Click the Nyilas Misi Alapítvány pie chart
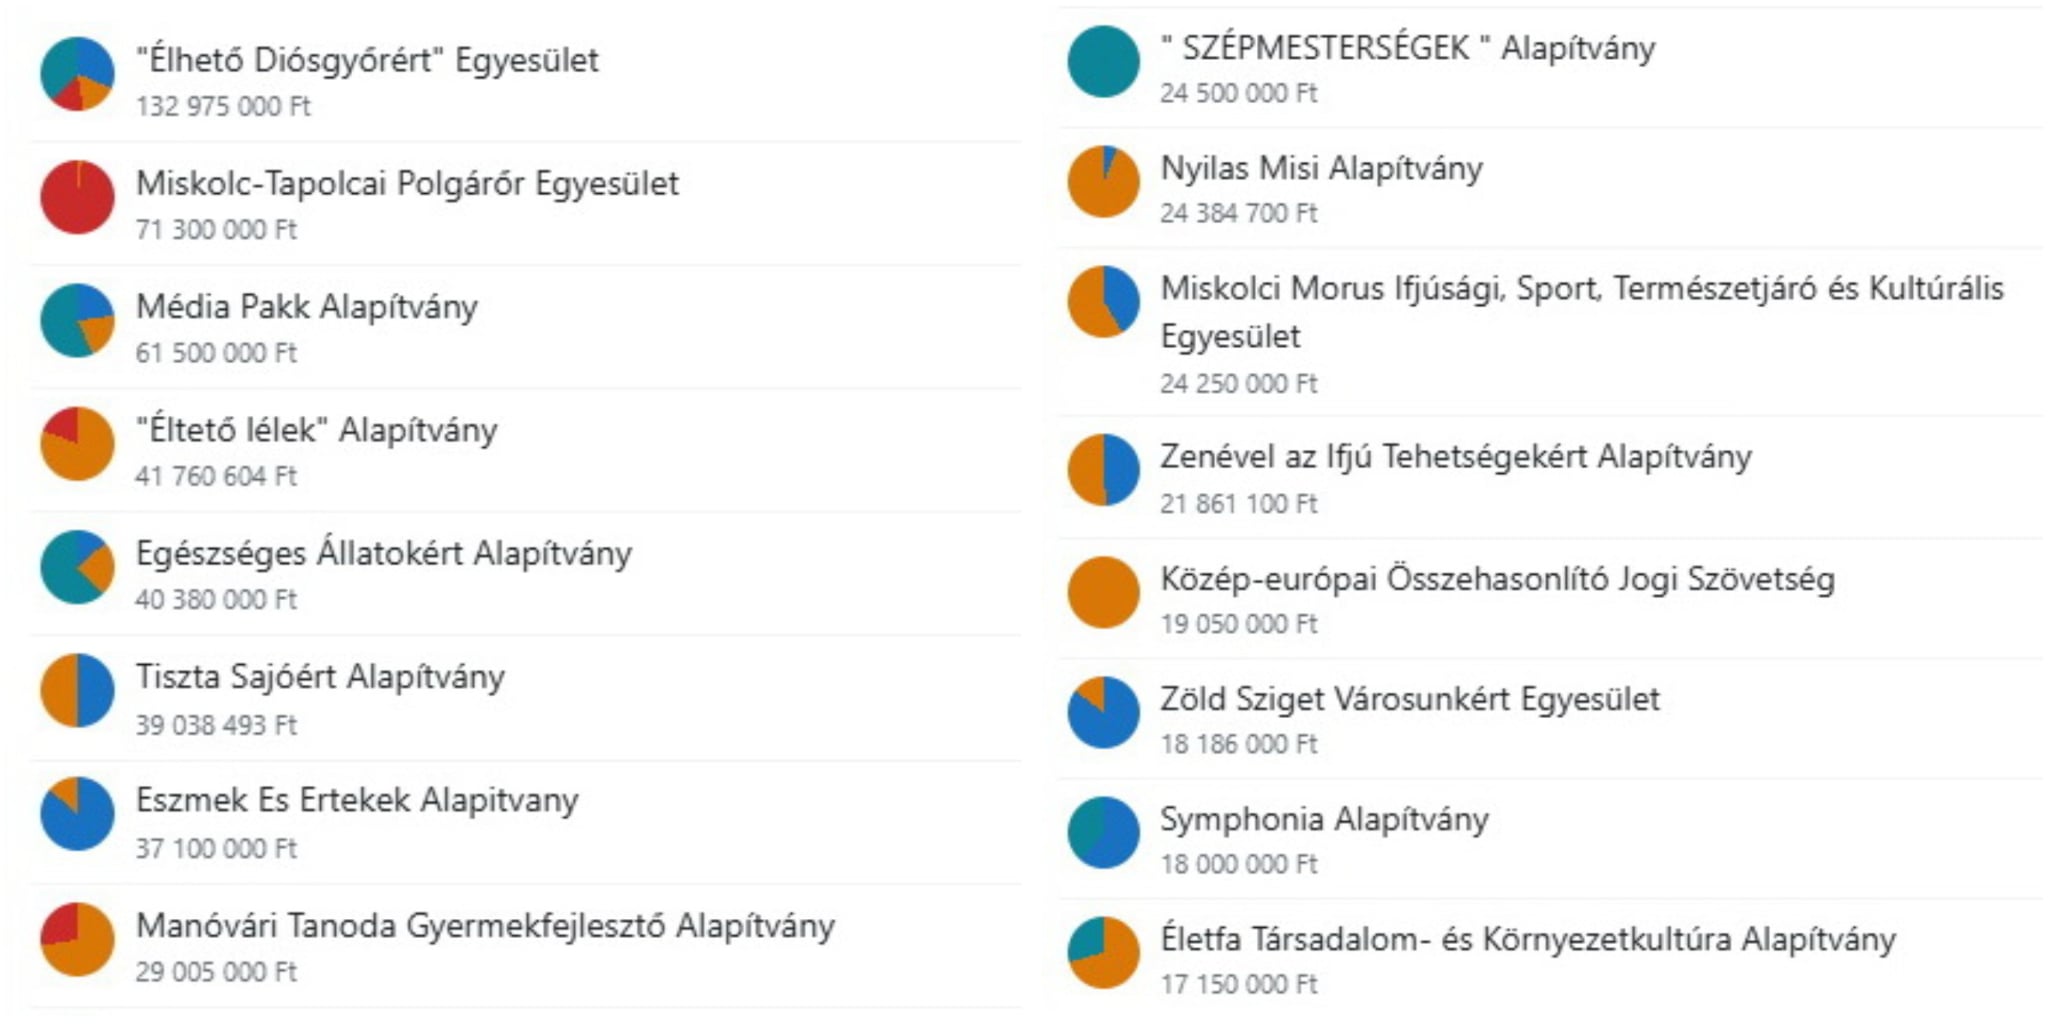 click(1103, 181)
